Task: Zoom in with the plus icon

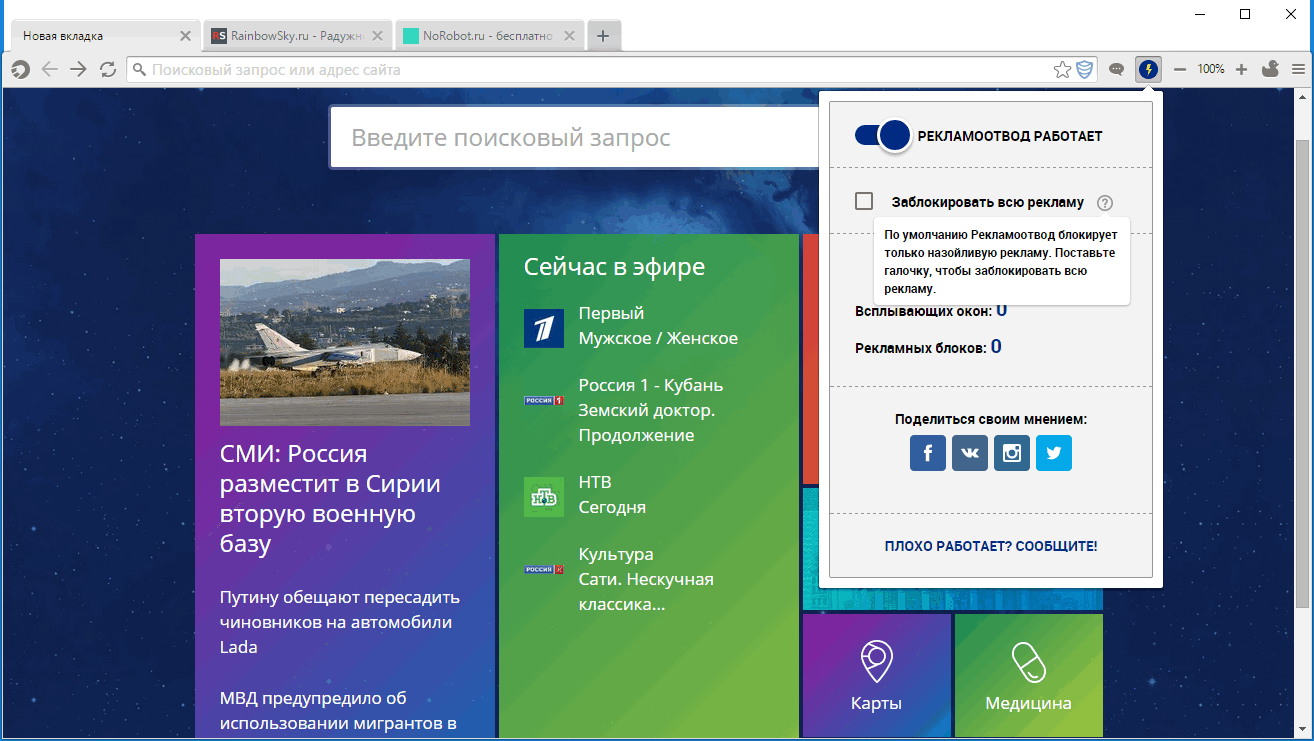Action: [x=1242, y=70]
